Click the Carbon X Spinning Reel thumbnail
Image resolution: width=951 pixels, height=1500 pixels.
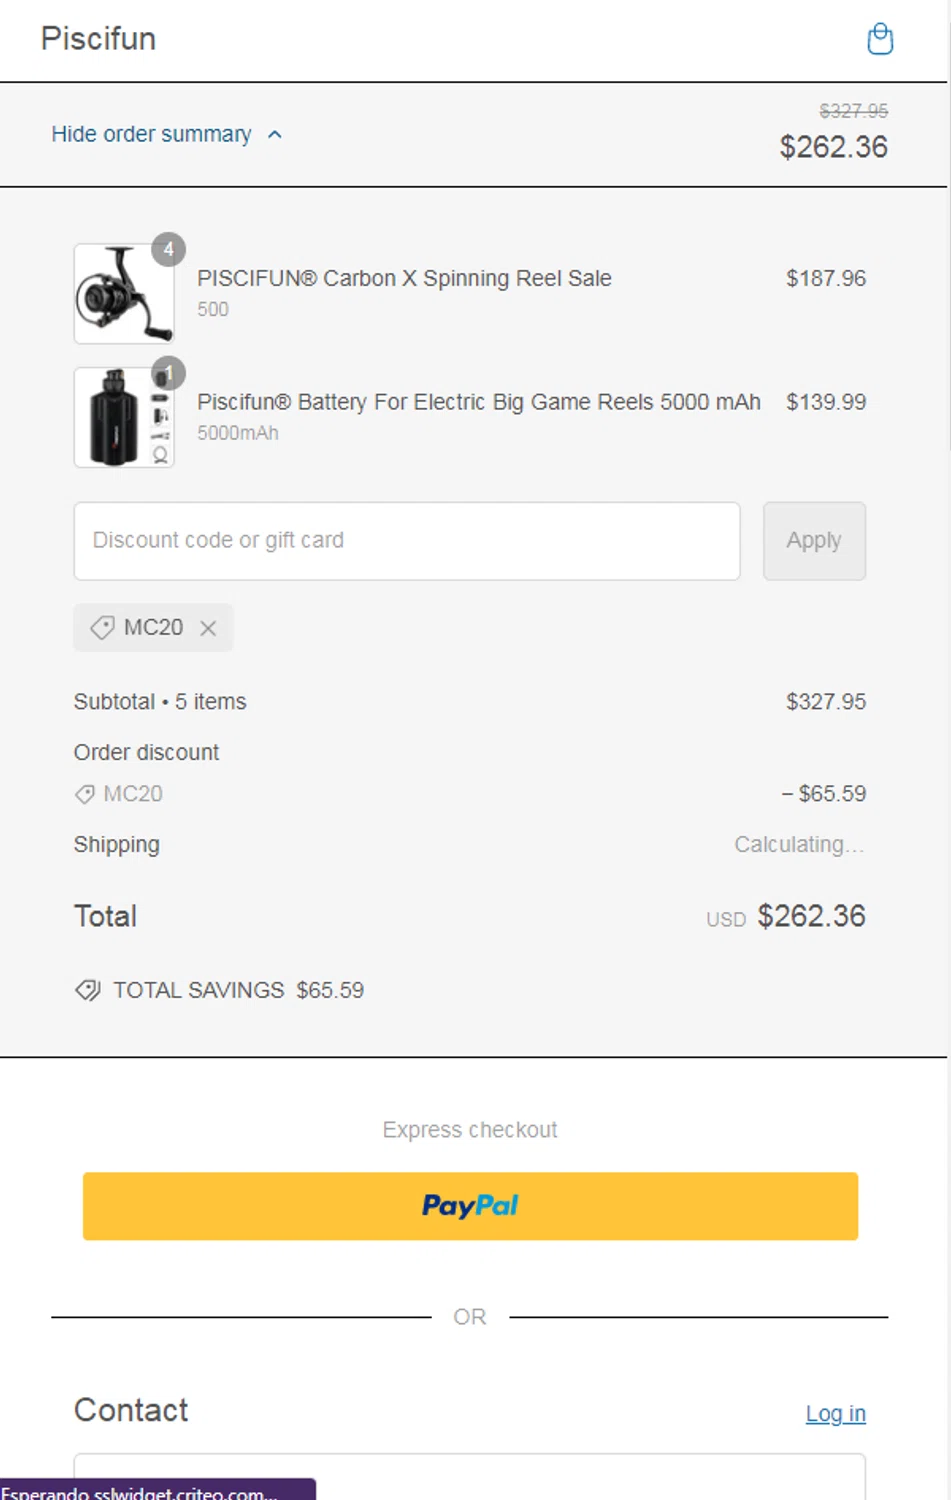click(x=123, y=295)
